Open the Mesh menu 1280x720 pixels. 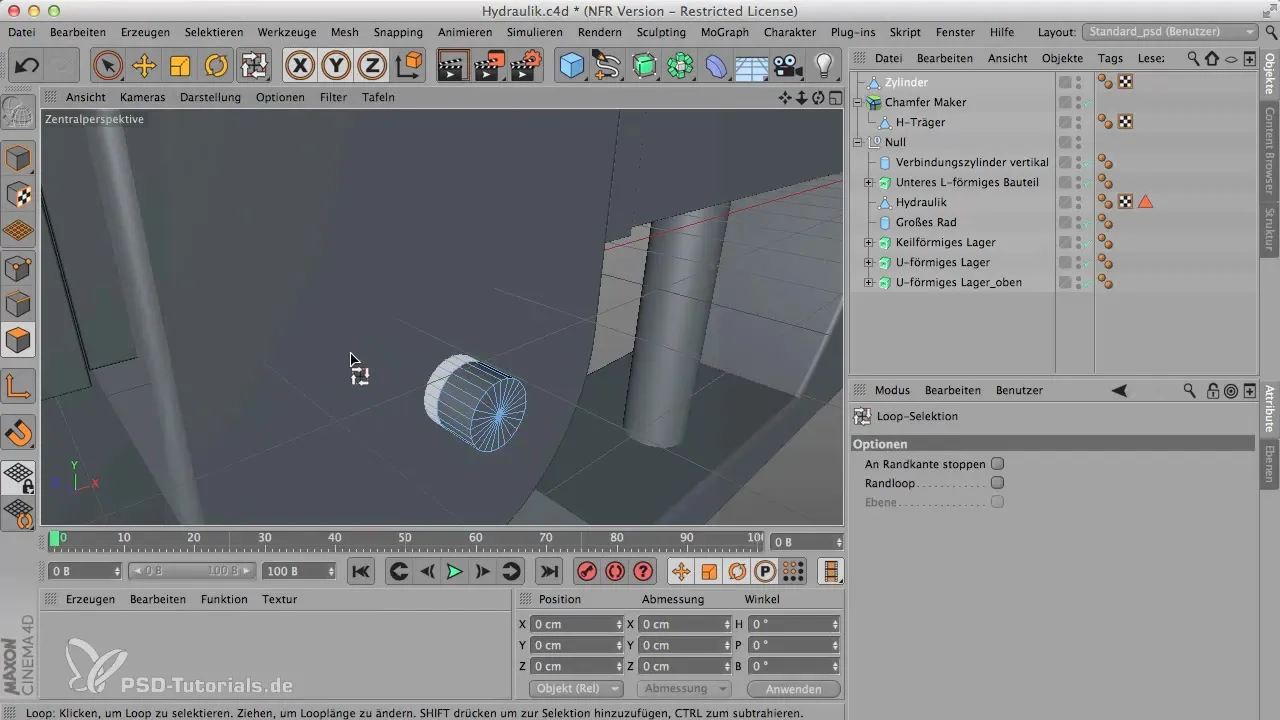(x=344, y=32)
